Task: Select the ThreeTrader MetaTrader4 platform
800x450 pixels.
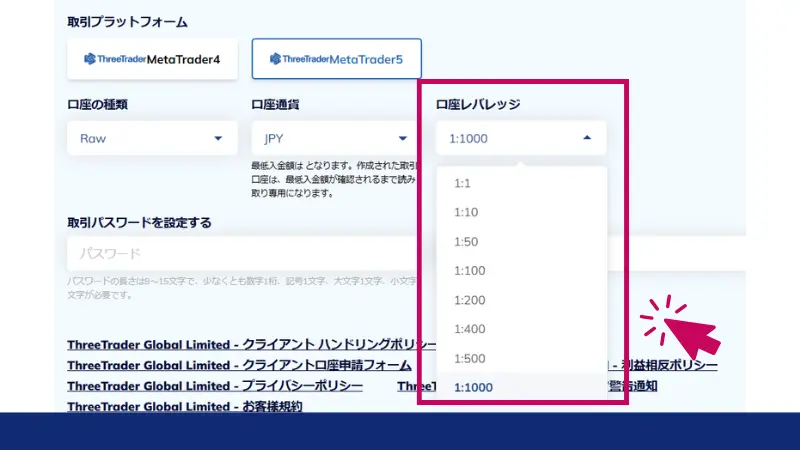Action: tap(152, 59)
